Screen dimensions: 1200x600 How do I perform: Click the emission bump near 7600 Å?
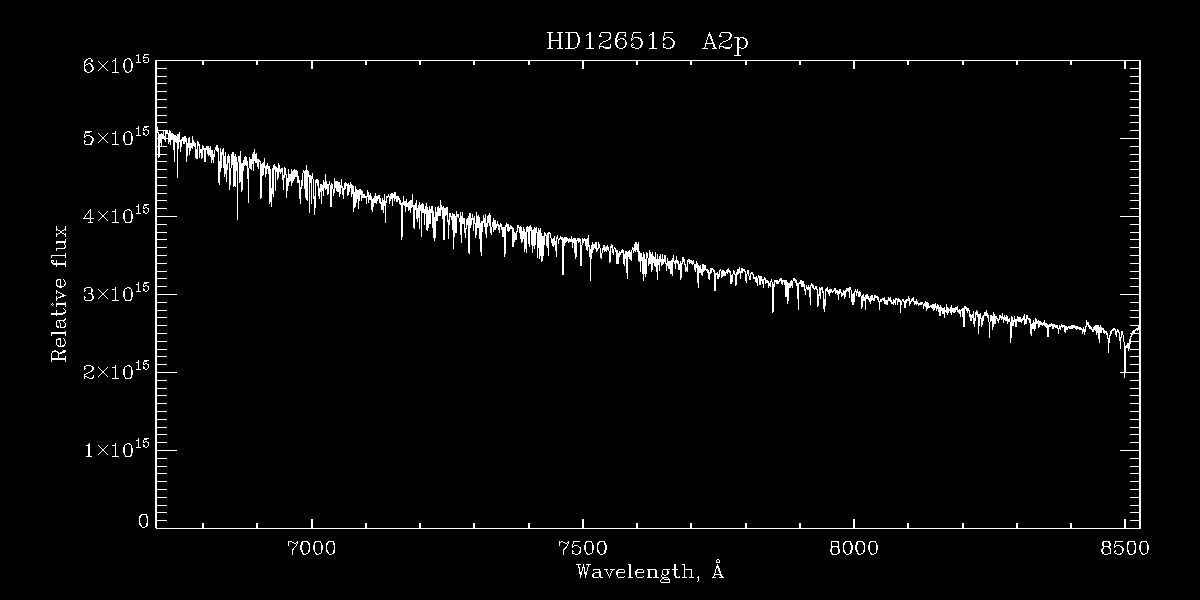(636, 245)
